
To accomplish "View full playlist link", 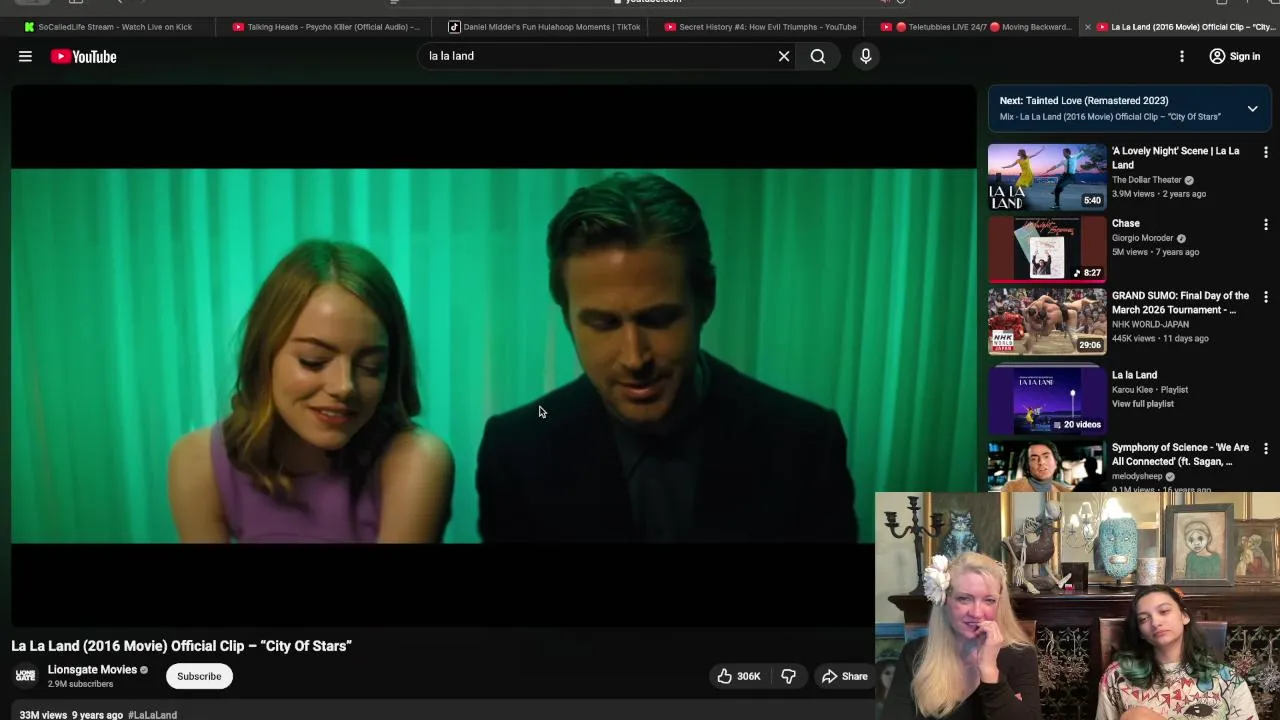I will [x=1143, y=404].
